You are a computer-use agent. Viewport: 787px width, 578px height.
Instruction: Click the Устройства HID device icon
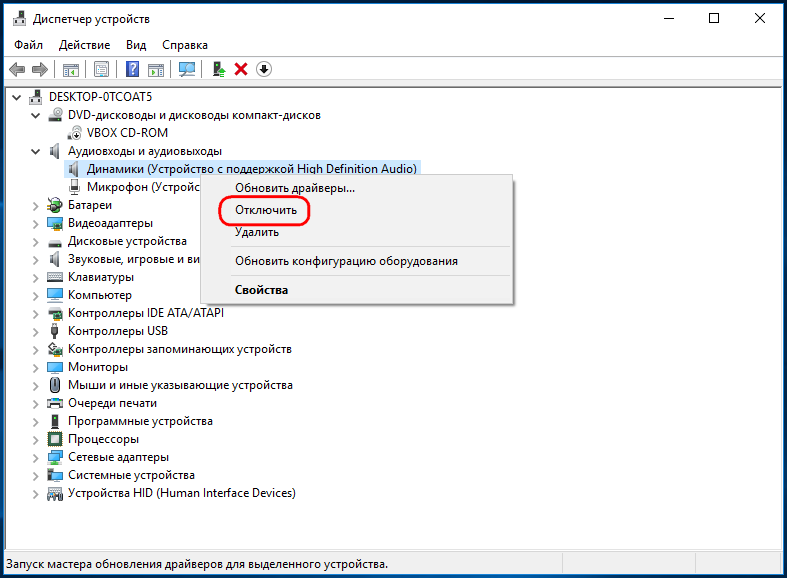click(54, 494)
